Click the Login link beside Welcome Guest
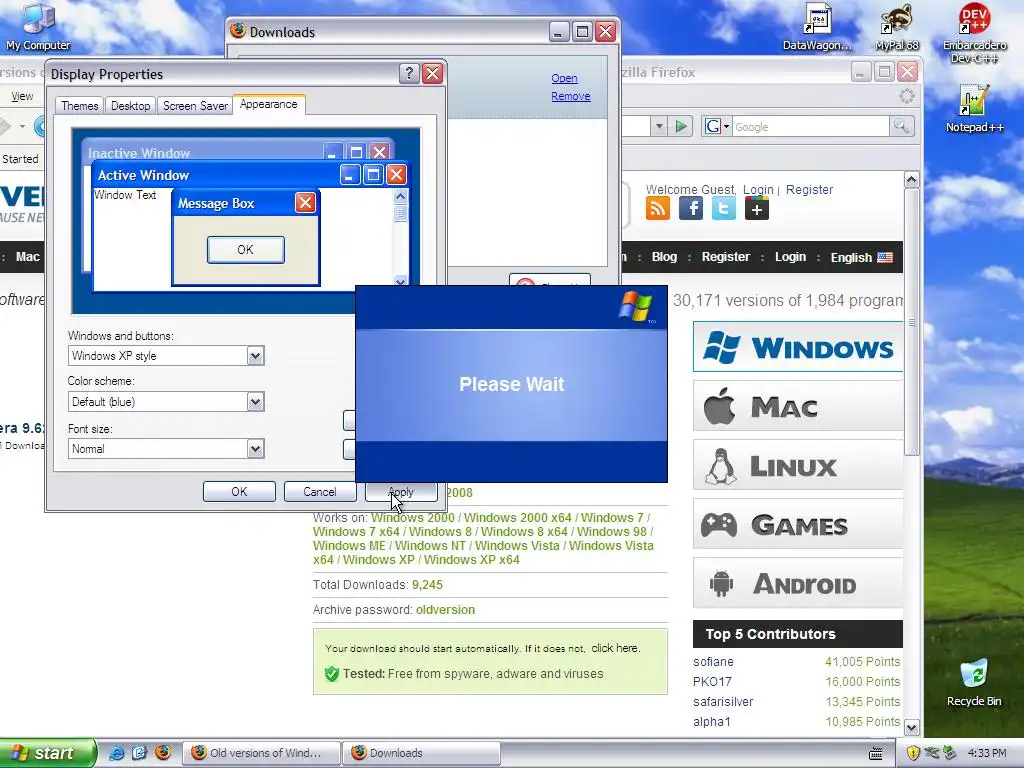This screenshot has height=768, width=1024. (758, 189)
